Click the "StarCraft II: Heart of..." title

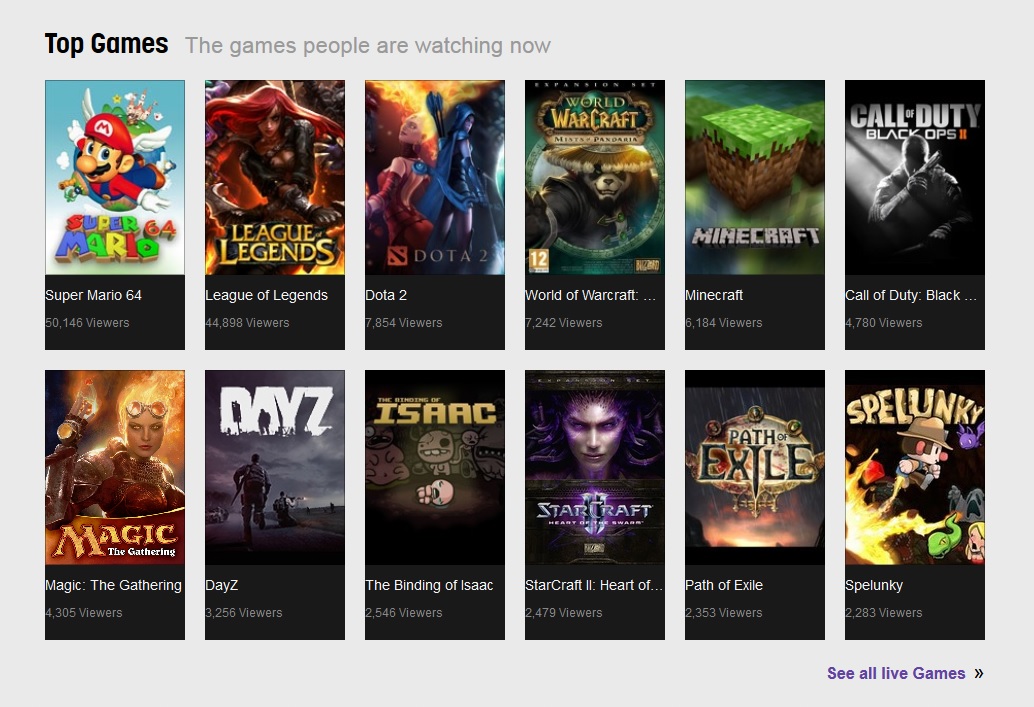[593, 585]
